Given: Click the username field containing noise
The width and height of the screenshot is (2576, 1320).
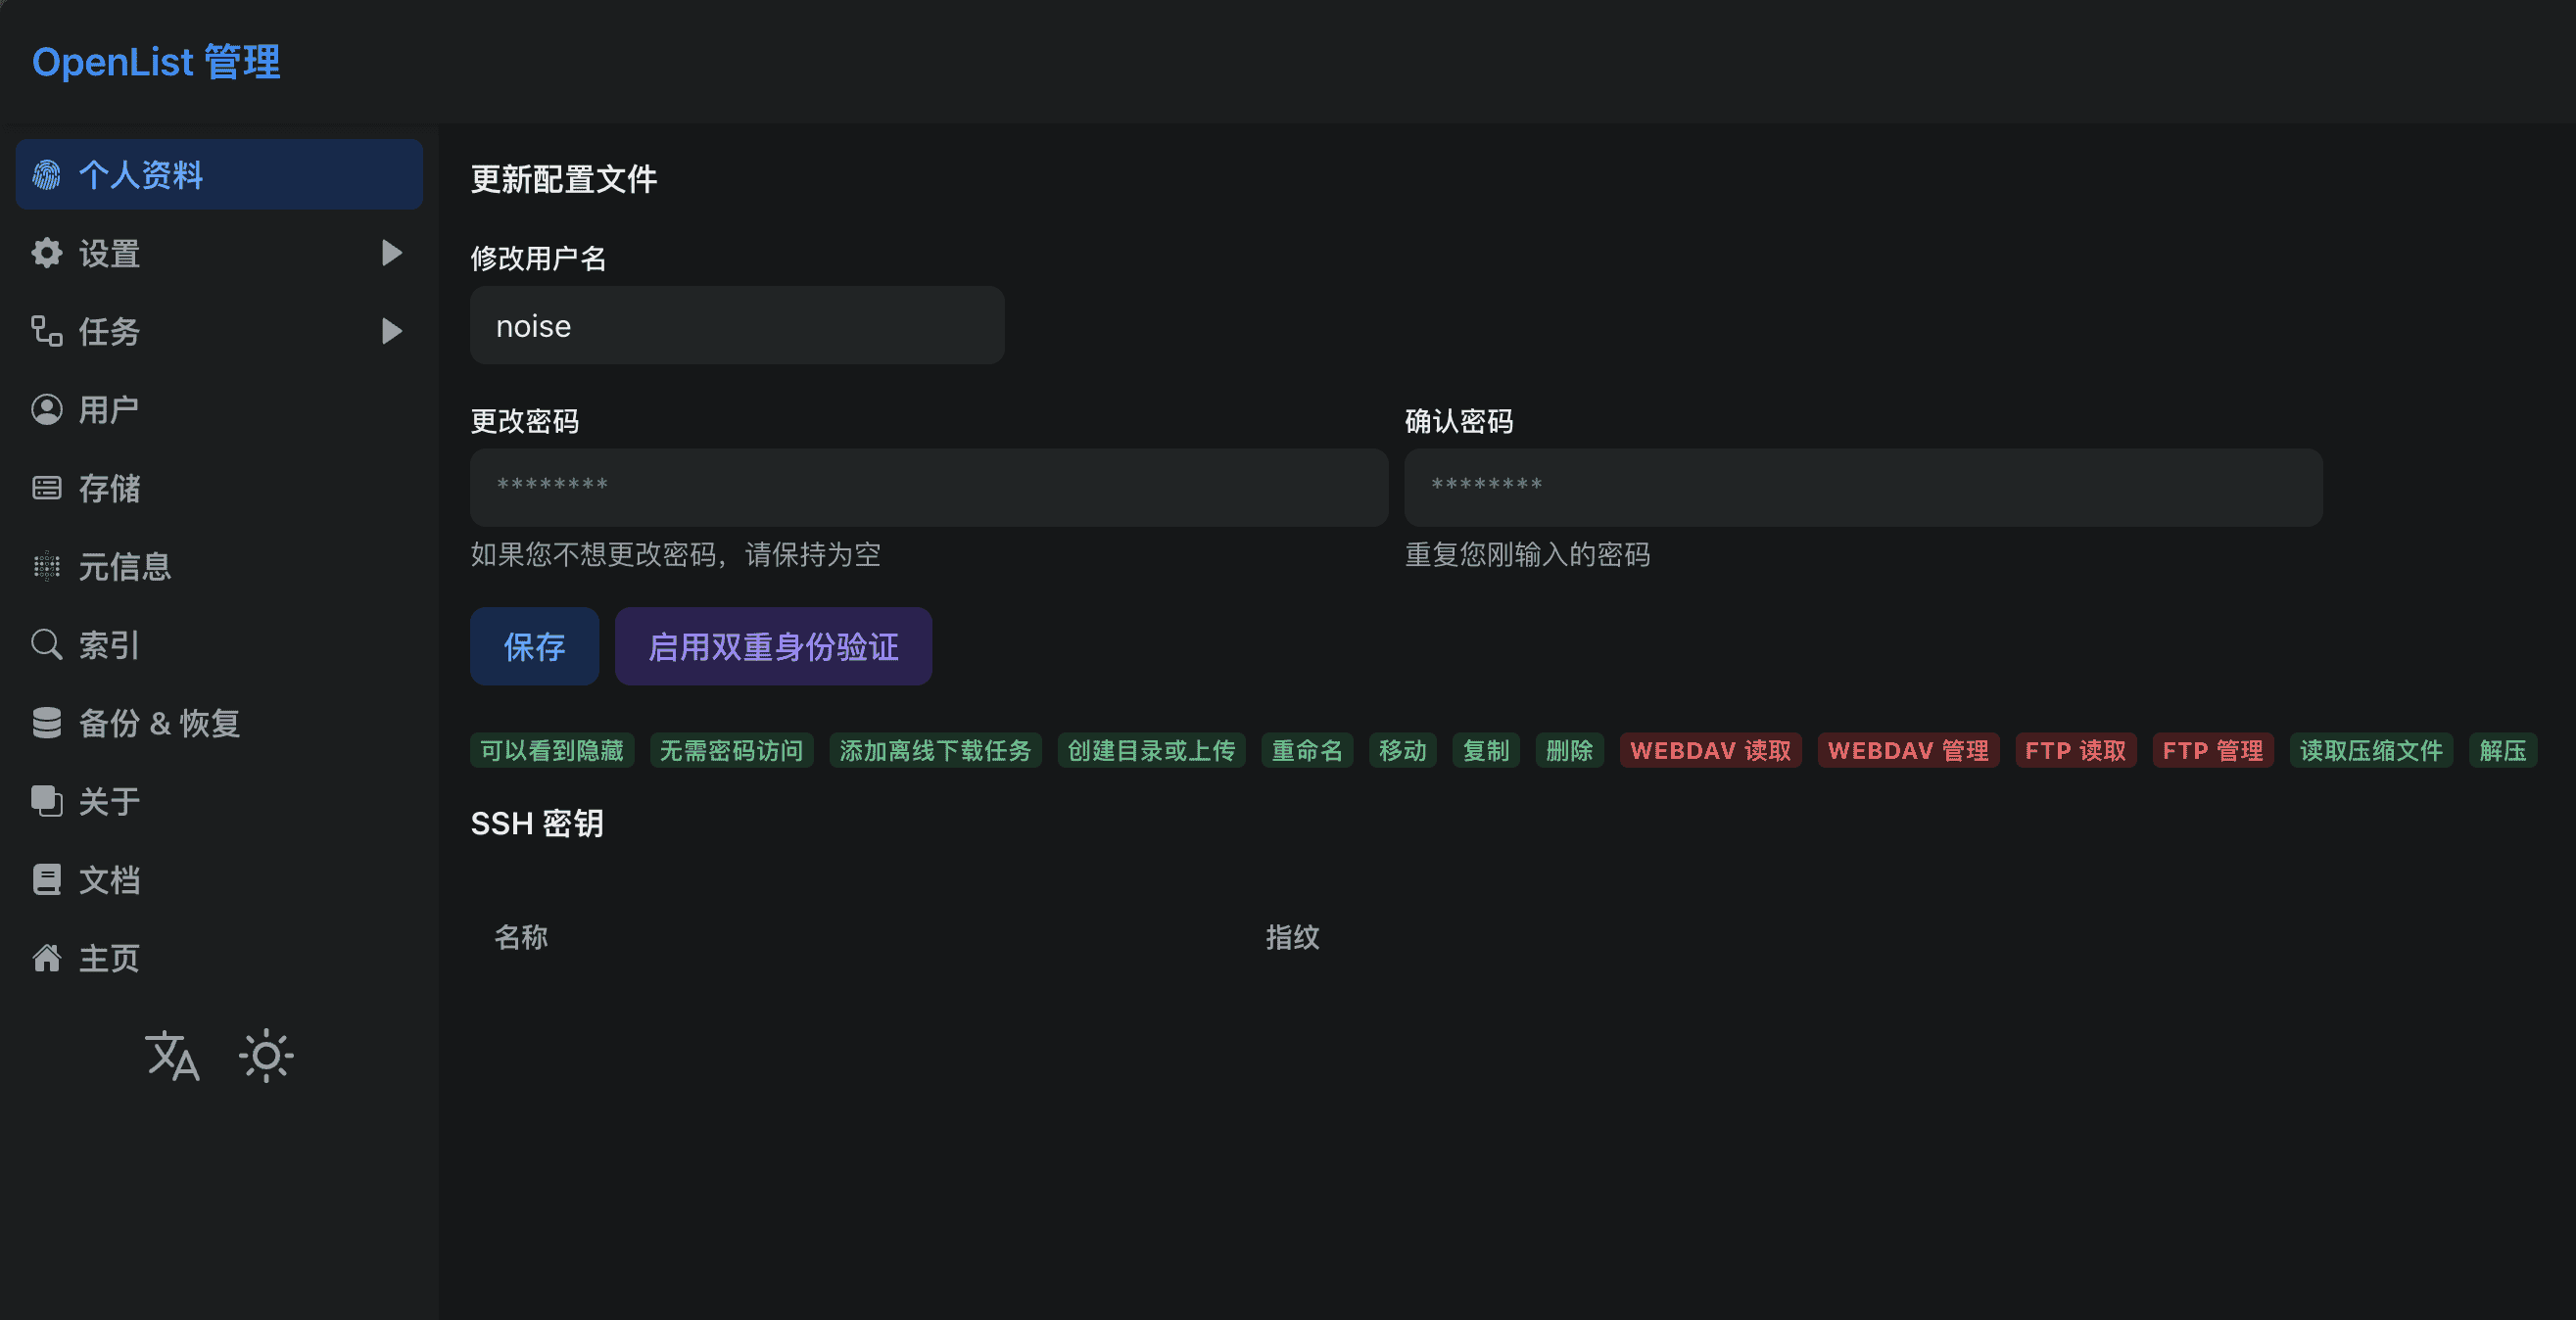Looking at the screenshot, I should (737, 326).
